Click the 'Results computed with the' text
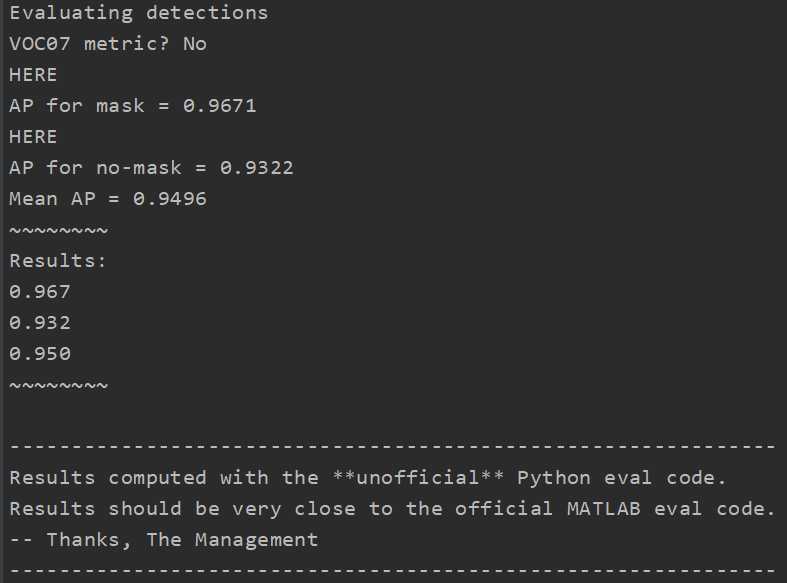787x583 pixels. point(164,478)
